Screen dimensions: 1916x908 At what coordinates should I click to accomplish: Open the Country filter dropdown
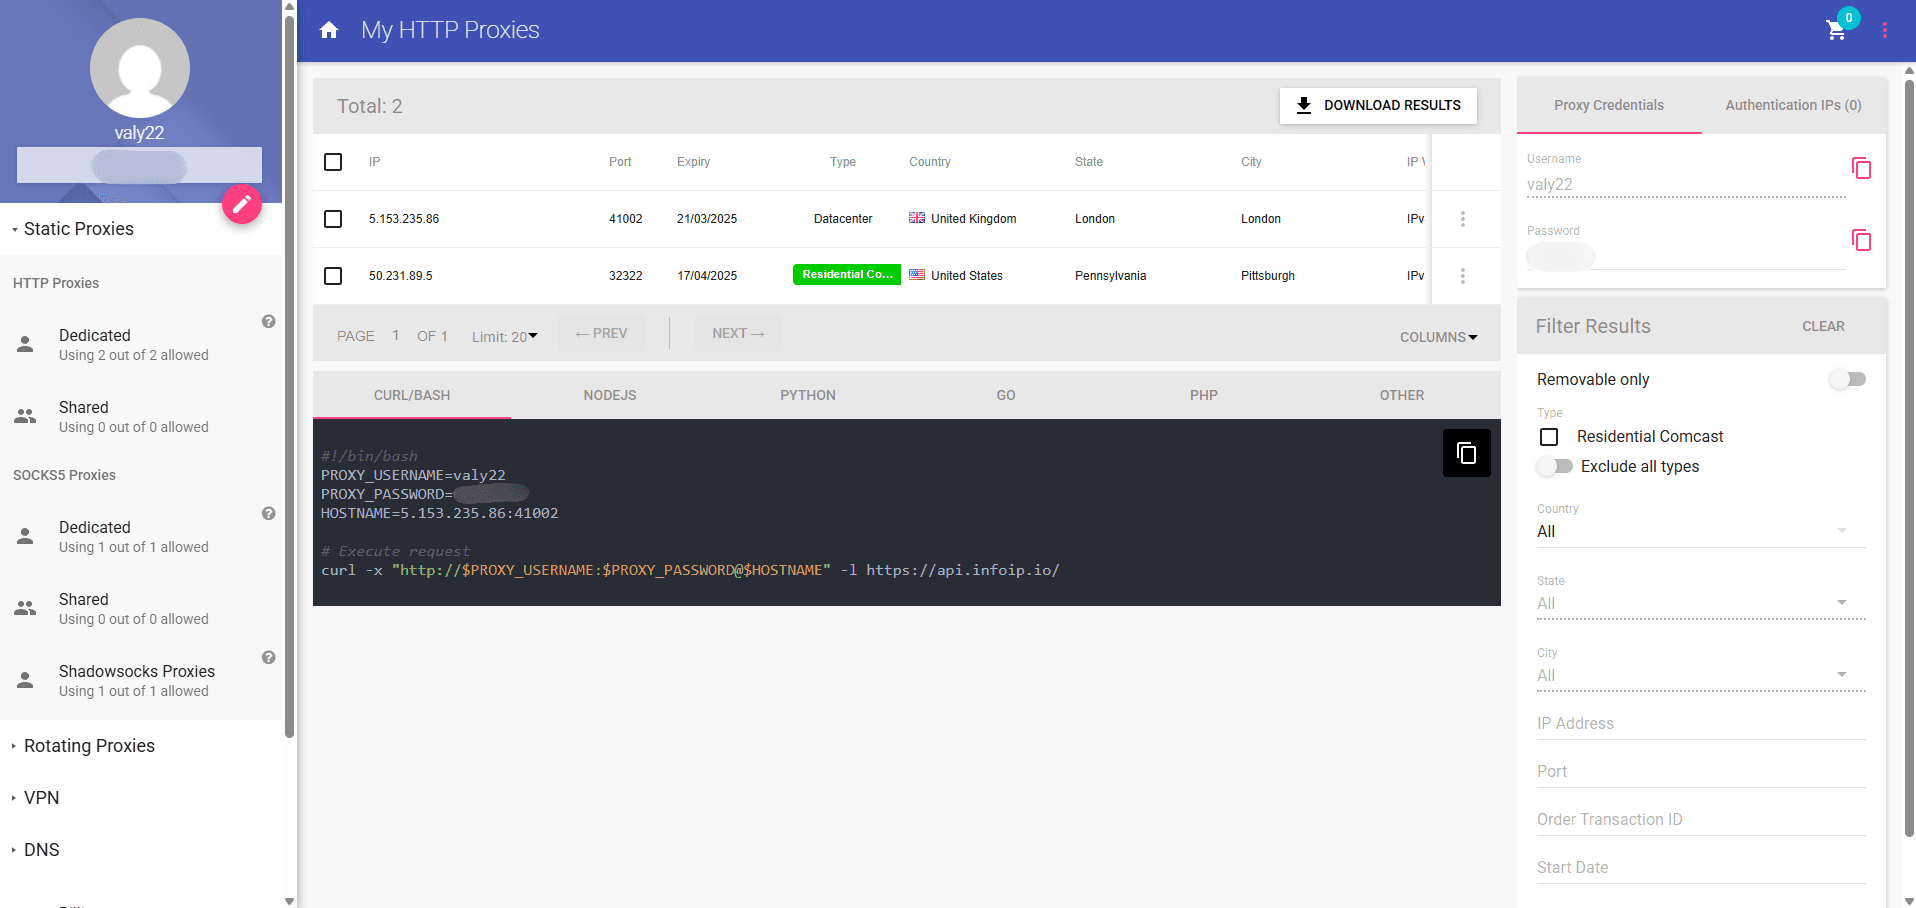tap(1699, 531)
